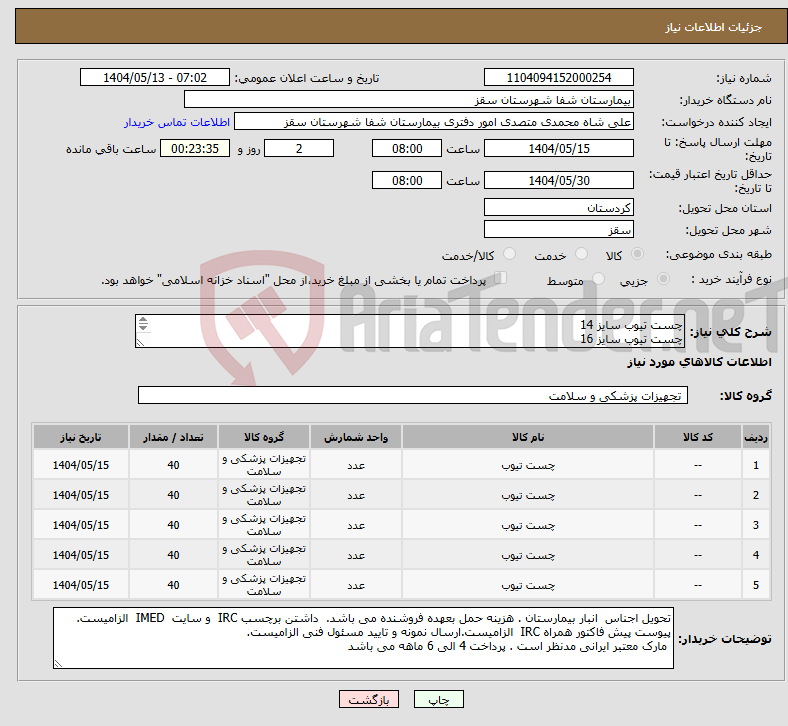Select the کالا/خدمت radio button
The width and height of the screenshot is (788, 726).
point(510,254)
